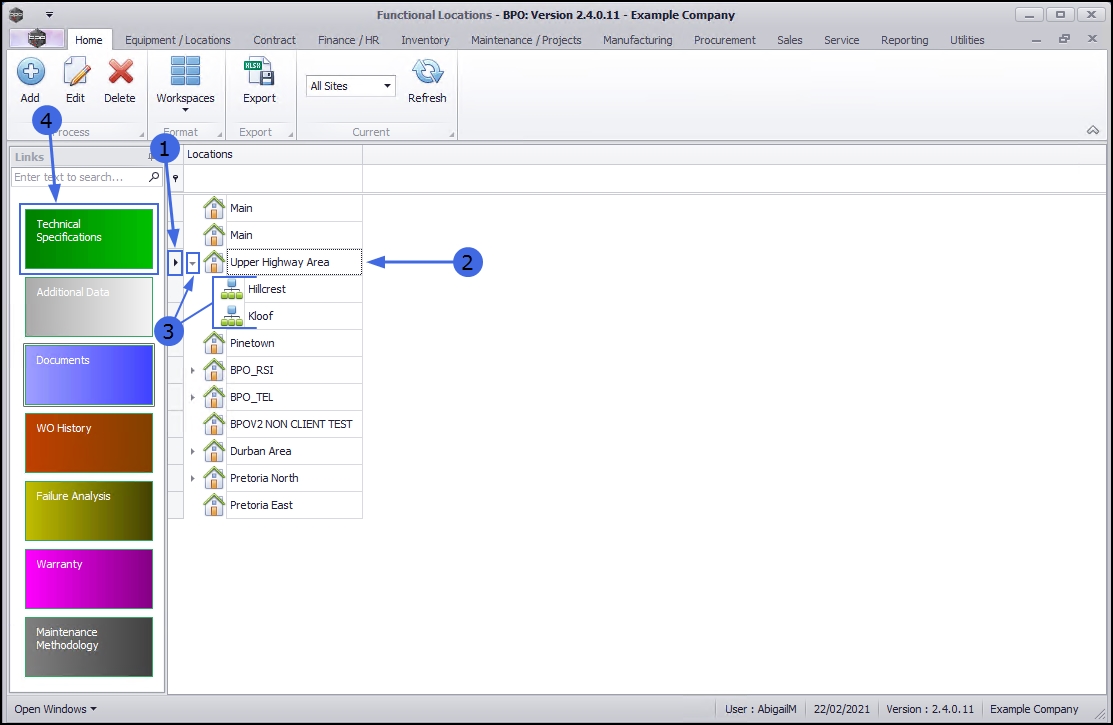Click the Locations column filter row

pyautogui.click(x=273, y=178)
